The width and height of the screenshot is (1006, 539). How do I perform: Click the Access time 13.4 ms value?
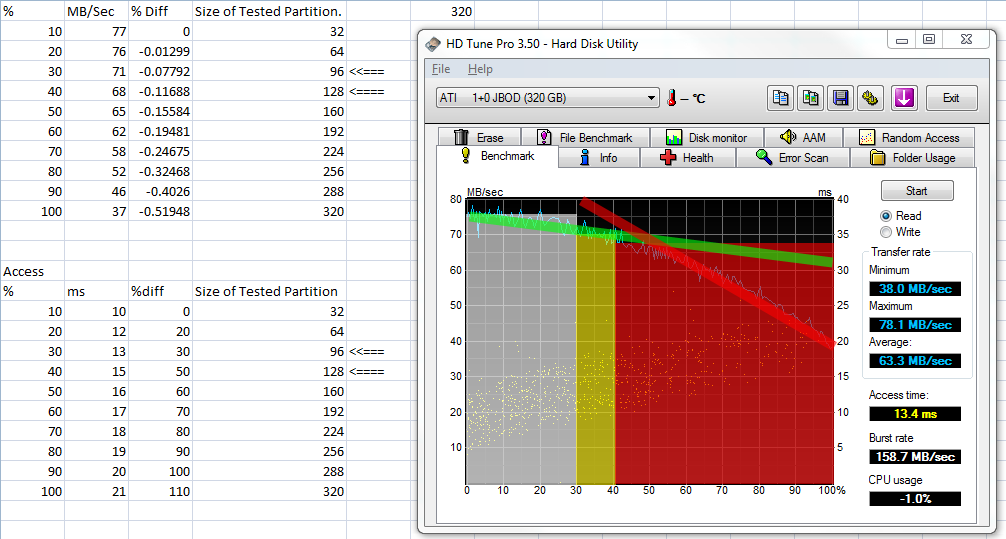(915, 414)
